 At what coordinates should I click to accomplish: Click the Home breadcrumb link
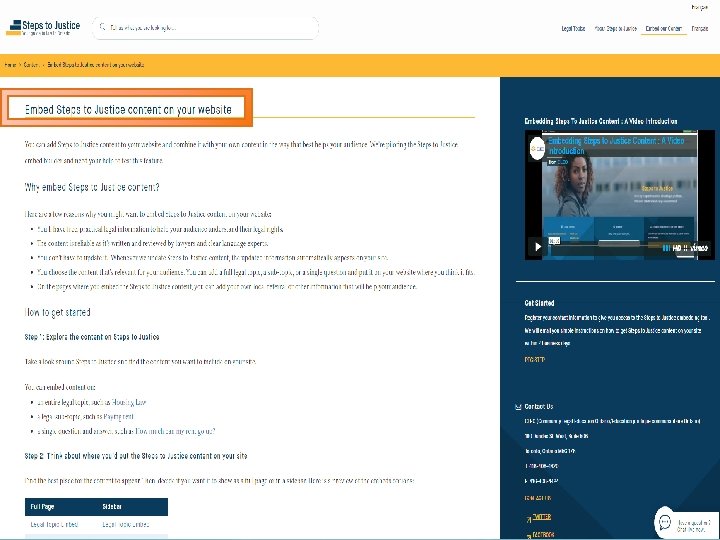point(10,65)
